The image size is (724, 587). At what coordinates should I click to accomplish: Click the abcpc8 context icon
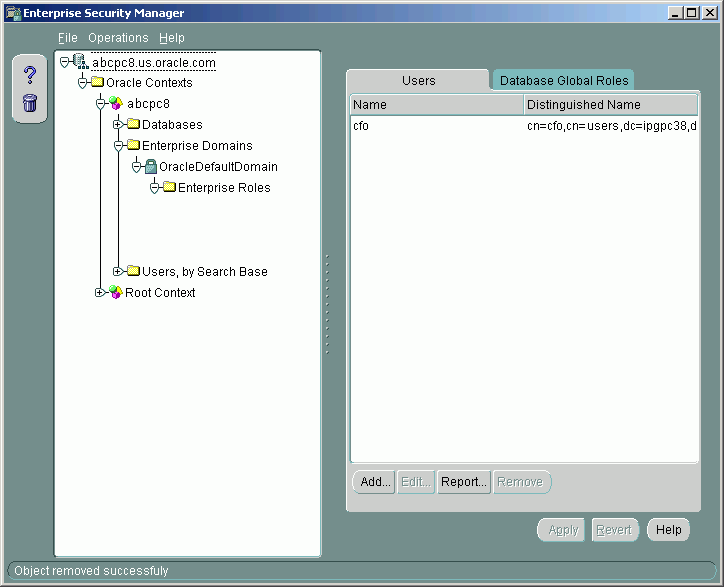(116, 103)
